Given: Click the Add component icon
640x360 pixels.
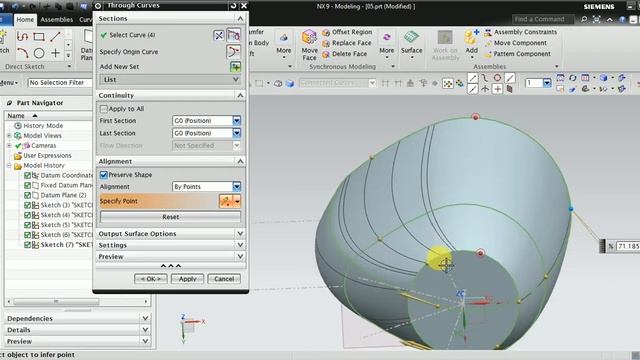Looking at the screenshot, I should [x=471, y=38].
